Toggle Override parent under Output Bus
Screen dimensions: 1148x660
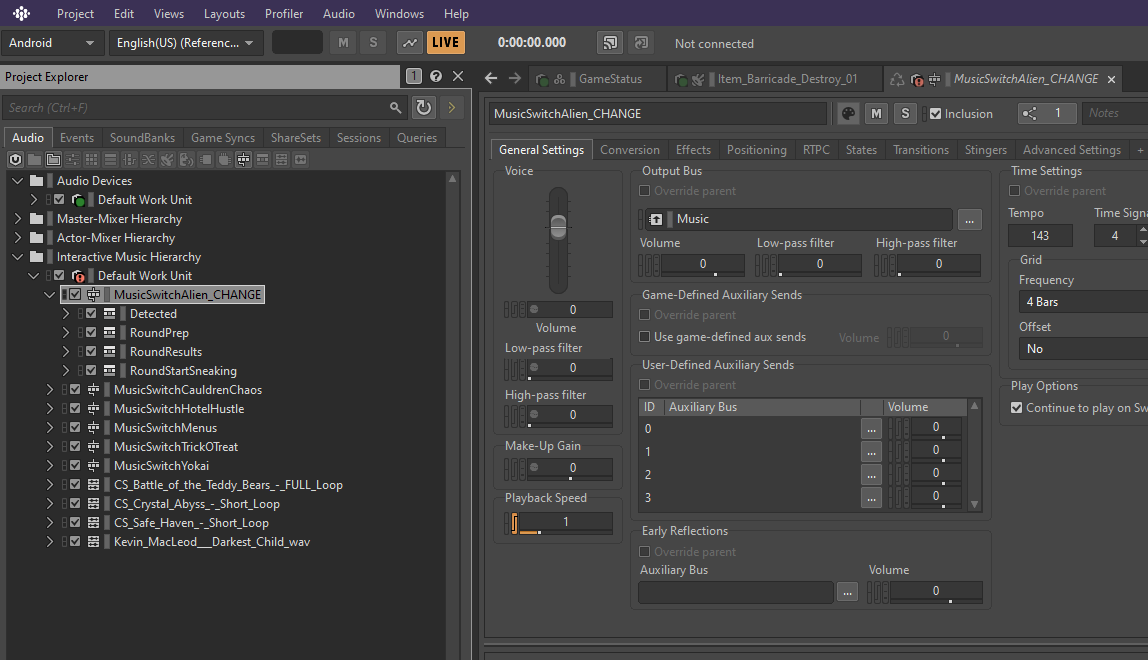644,190
